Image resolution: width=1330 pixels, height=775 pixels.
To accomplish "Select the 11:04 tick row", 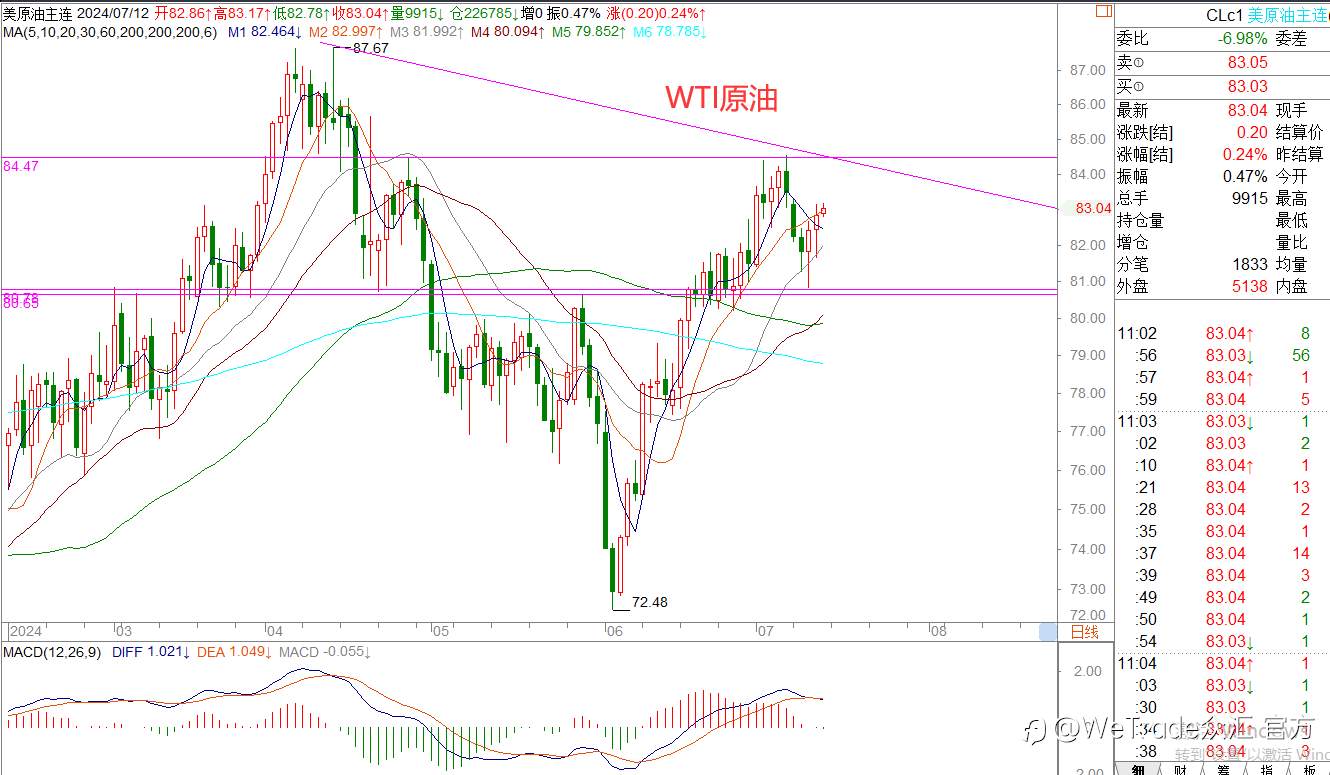I will pyautogui.click(x=1223, y=663).
